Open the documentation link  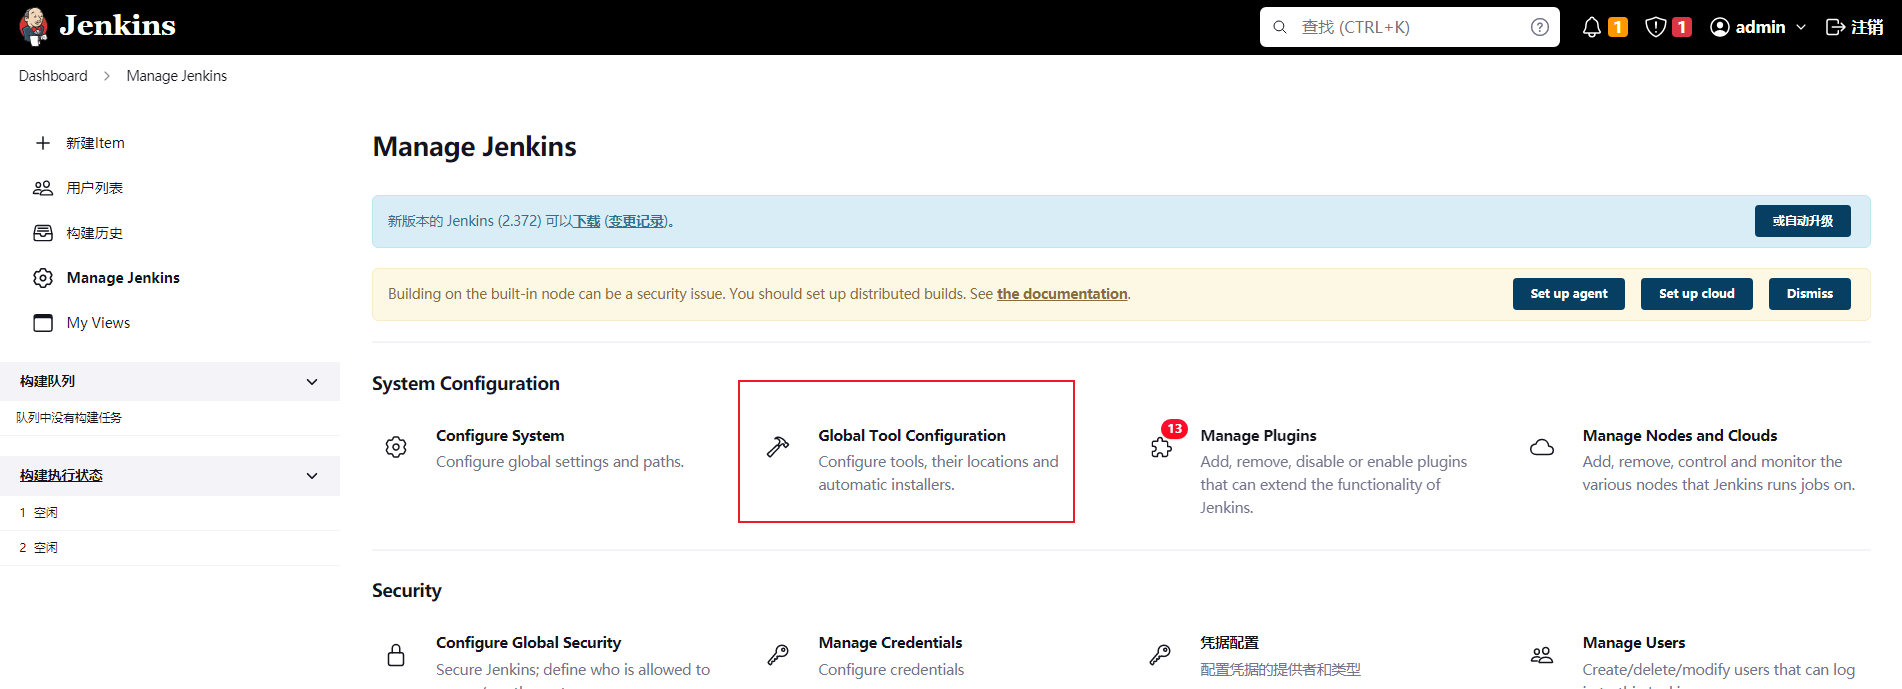[1061, 294]
